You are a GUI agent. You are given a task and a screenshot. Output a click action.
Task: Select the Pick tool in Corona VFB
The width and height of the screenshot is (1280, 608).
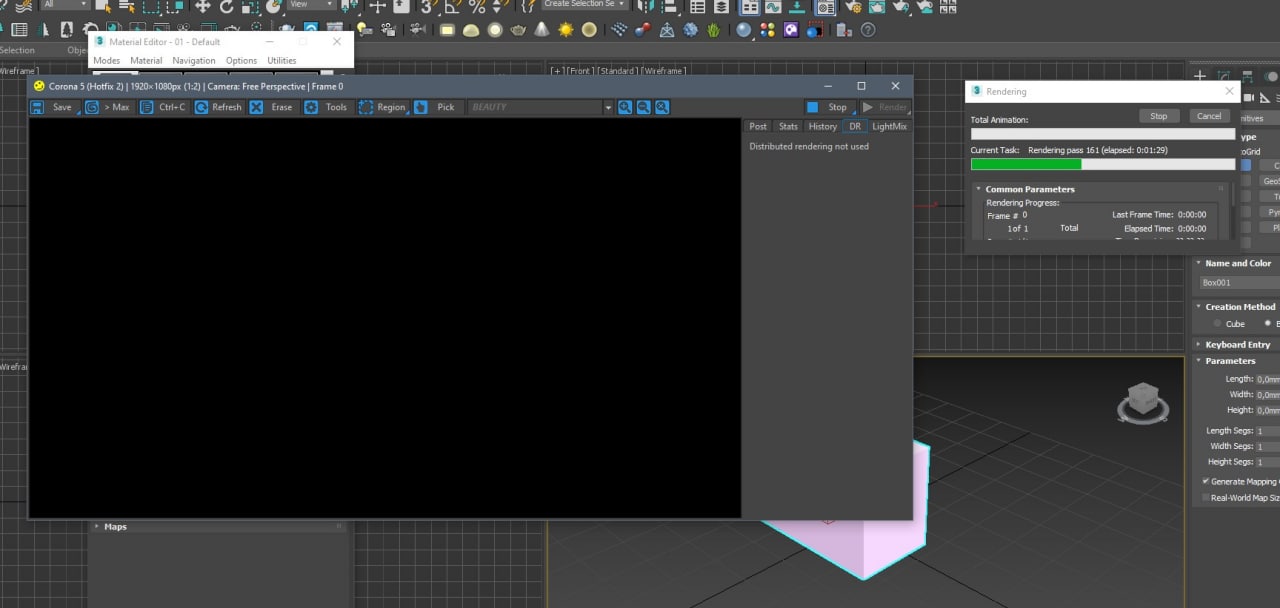pyautogui.click(x=437, y=107)
